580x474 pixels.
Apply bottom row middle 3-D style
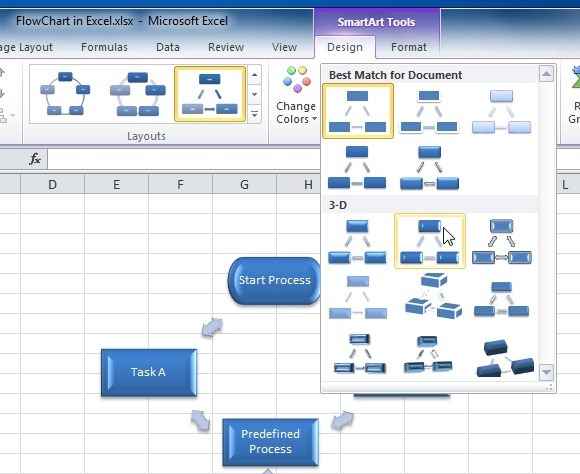click(428, 354)
